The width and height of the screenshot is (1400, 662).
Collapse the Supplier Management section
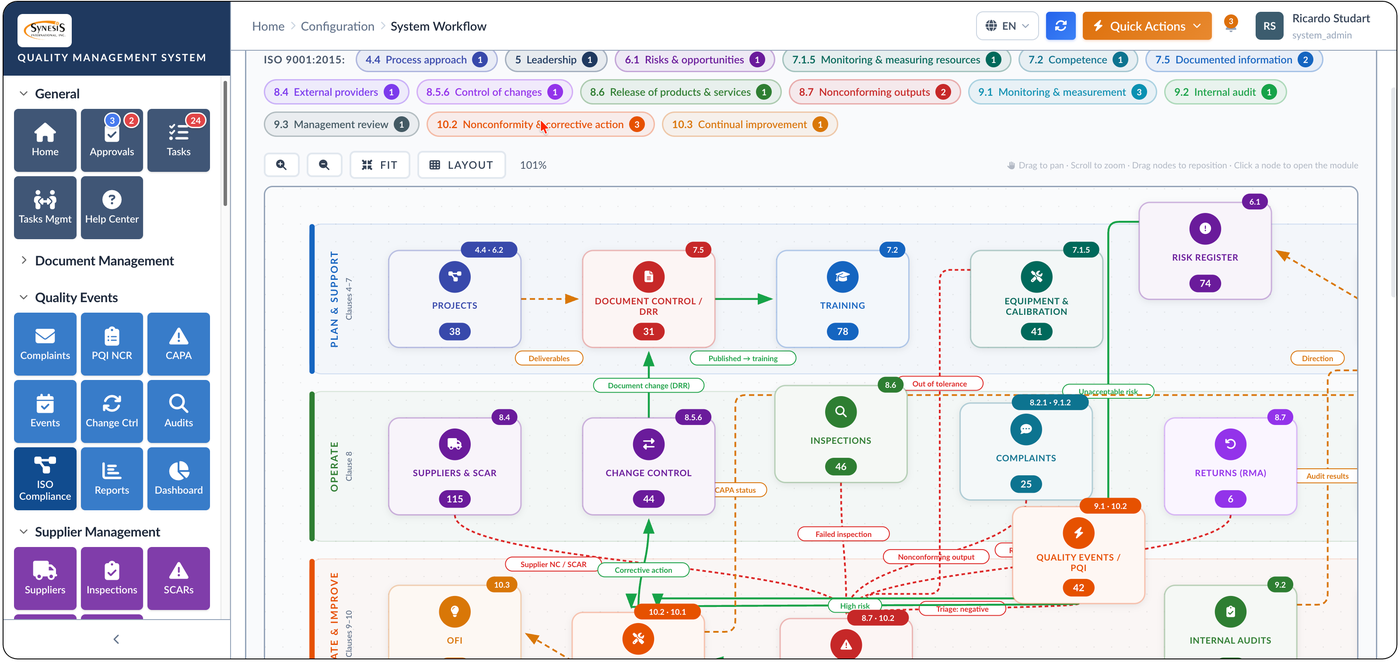pyautogui.click(x=97, y=532)
